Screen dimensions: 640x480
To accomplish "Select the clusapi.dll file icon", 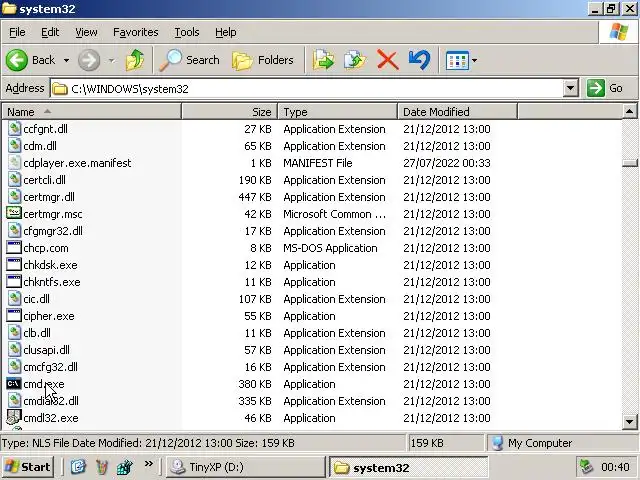I will [14, 350].
